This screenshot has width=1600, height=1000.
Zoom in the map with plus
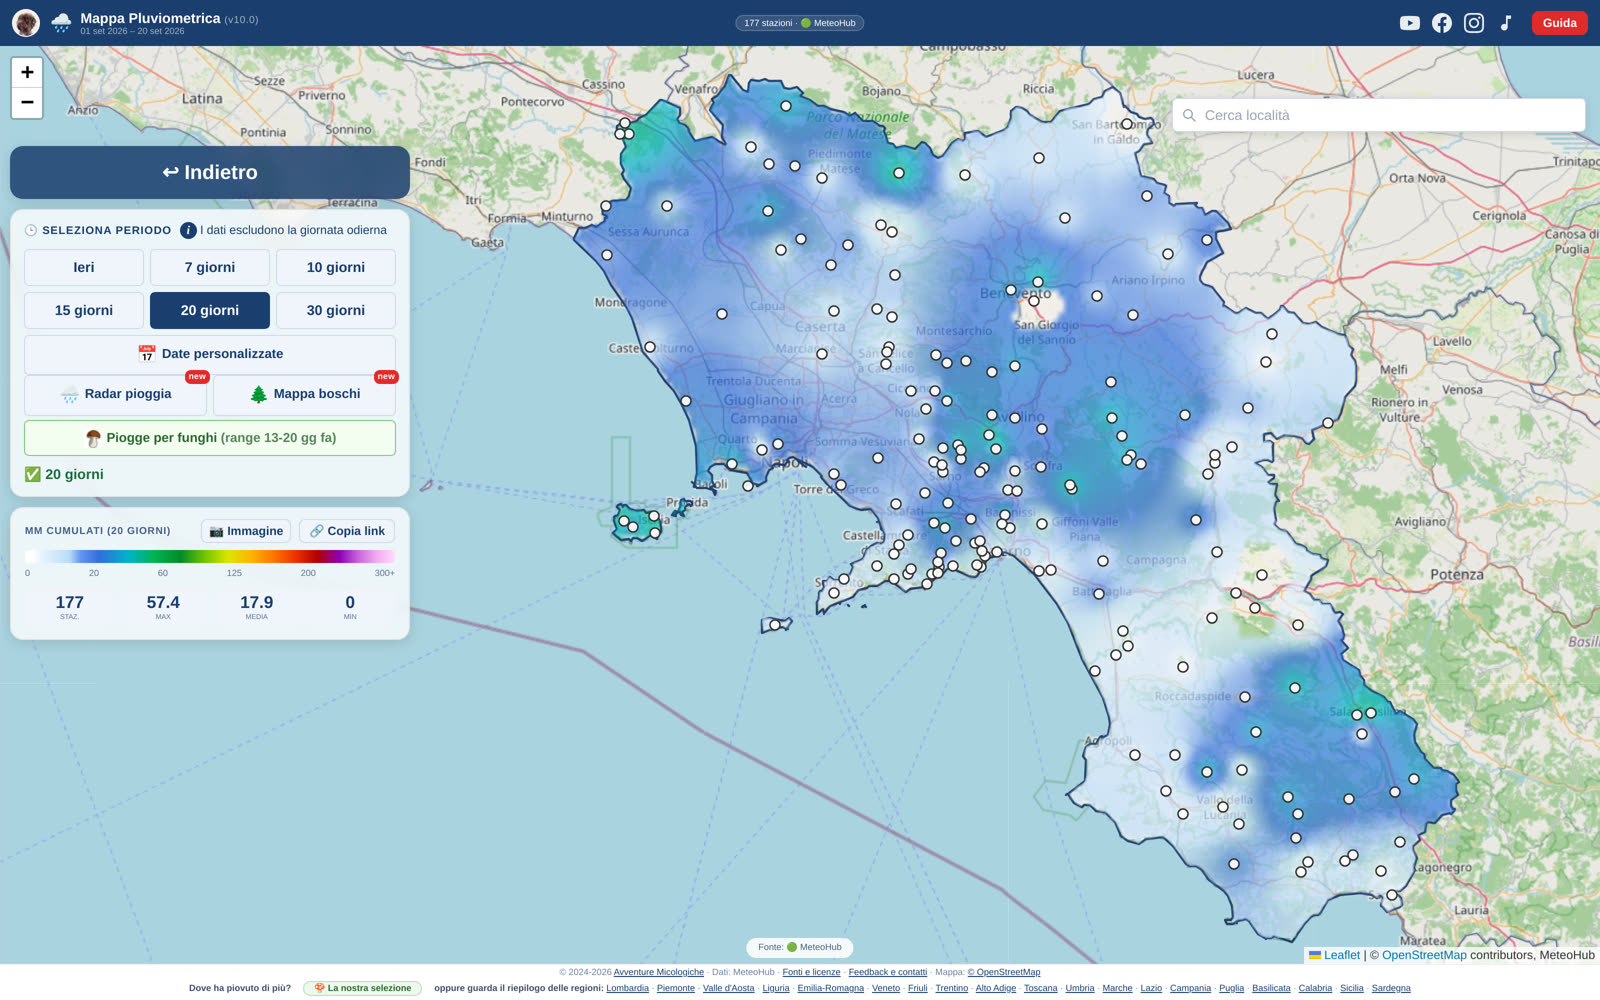pyautogui.click(x=27, y=72)
